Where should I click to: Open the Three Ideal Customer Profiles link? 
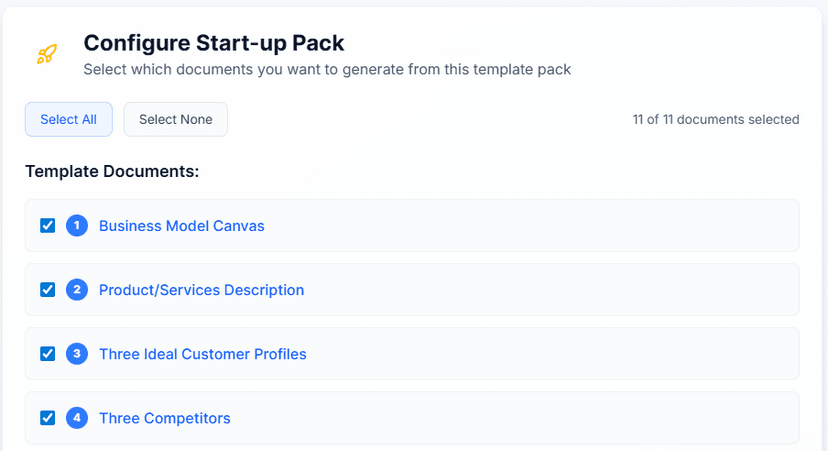click(x=203, y=354)
